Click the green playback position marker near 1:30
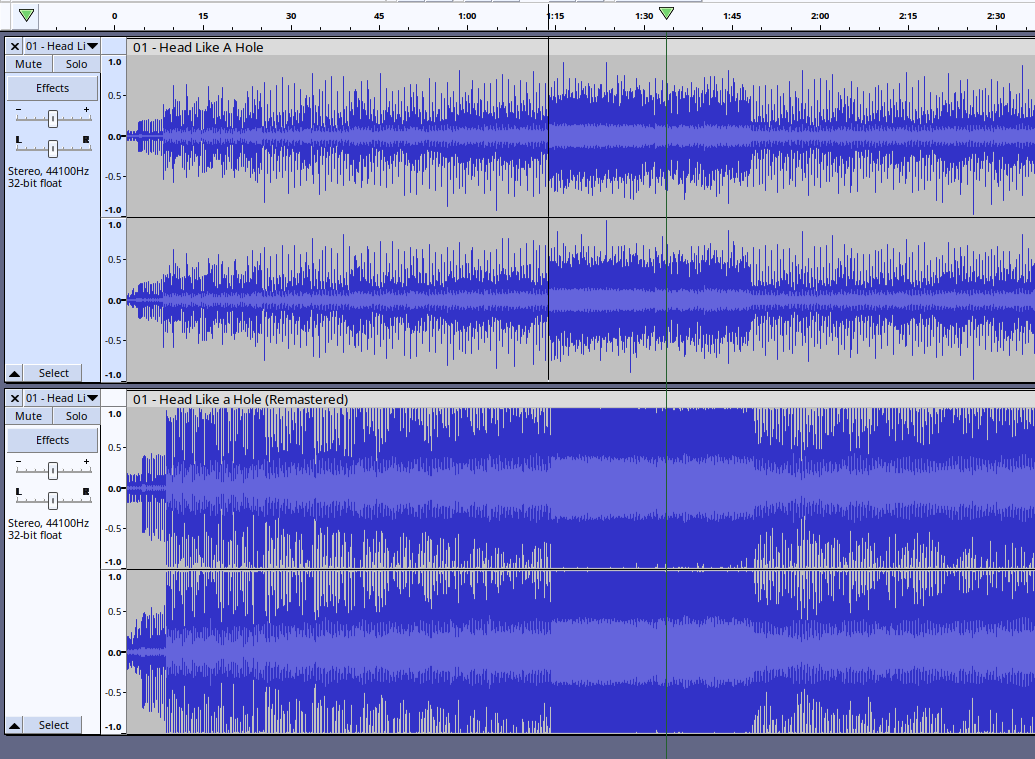This screenshot has width=1035, height=759. click(x=667, y=13)
